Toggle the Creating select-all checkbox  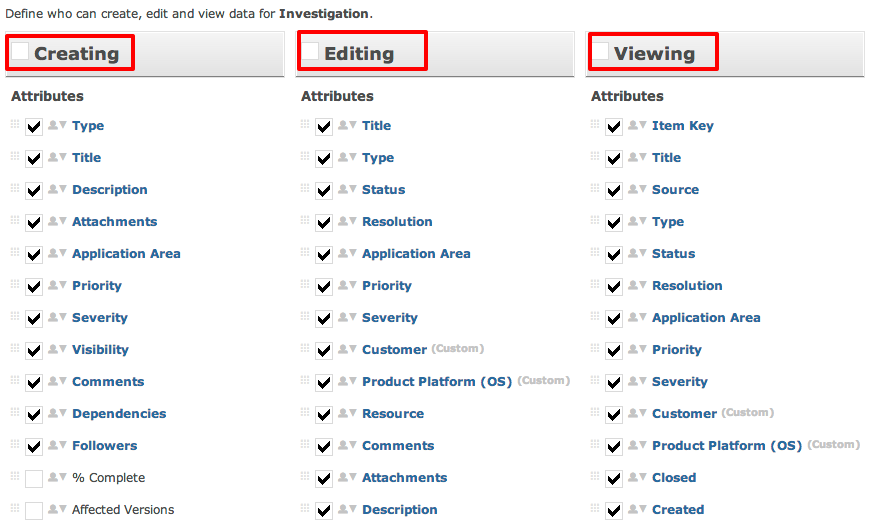click(20, 51)
